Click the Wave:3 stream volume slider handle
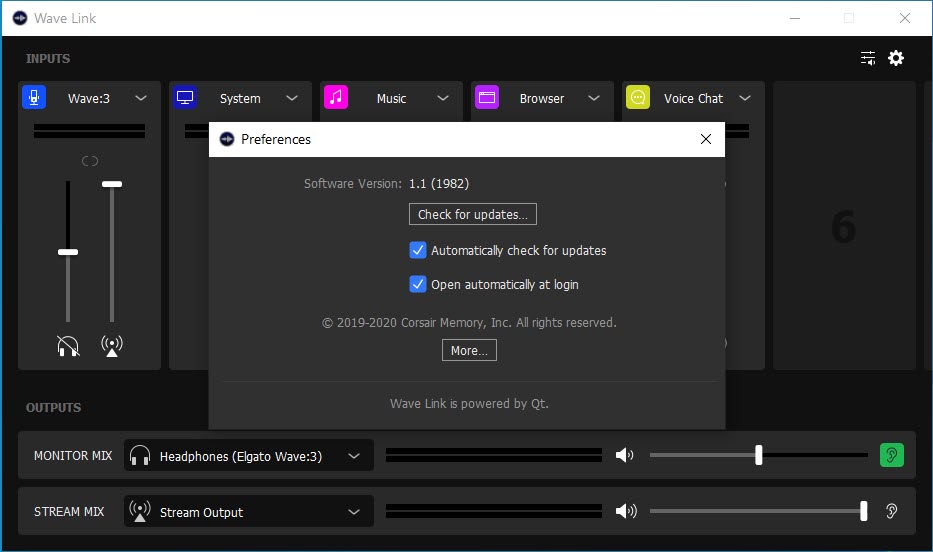The width and height of the screenshot is (933, 552). tap(112, 184)
